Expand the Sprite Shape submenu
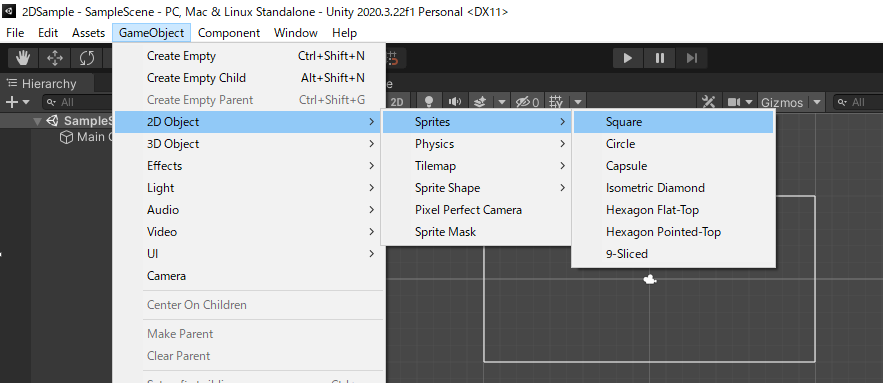This screenshot has height=383, width=883. coord(477,188)
